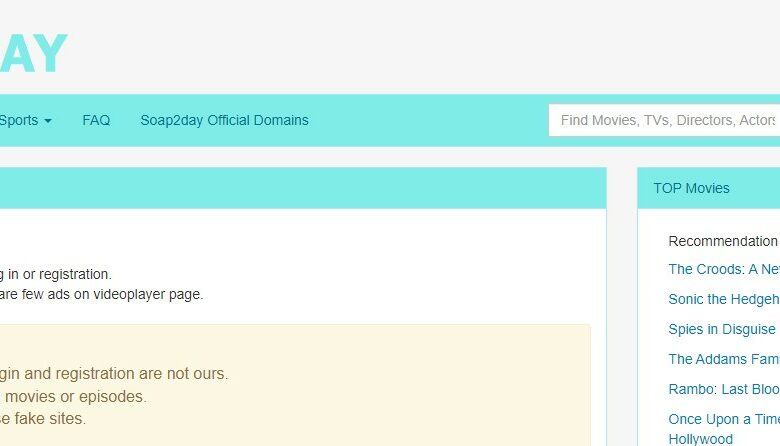Screen dimensions: 780x446
Task: Click text 'few ads on videoplayer page'
Action: 112,294
